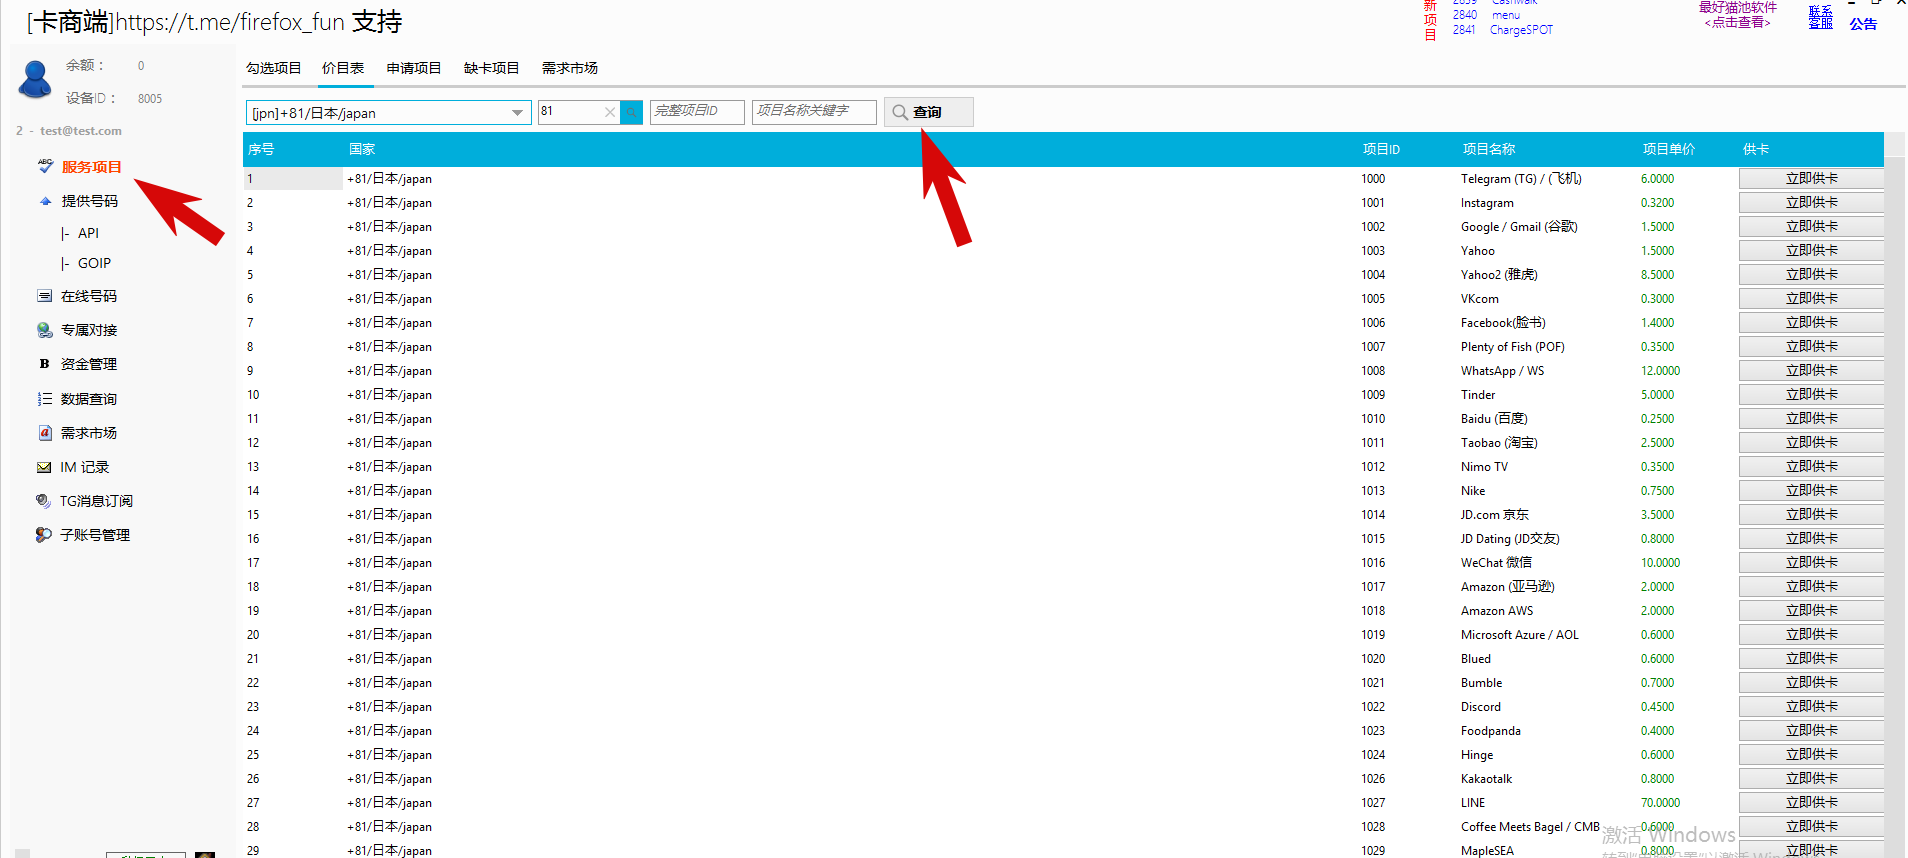Click the 查询 search button

click(928, 112)
